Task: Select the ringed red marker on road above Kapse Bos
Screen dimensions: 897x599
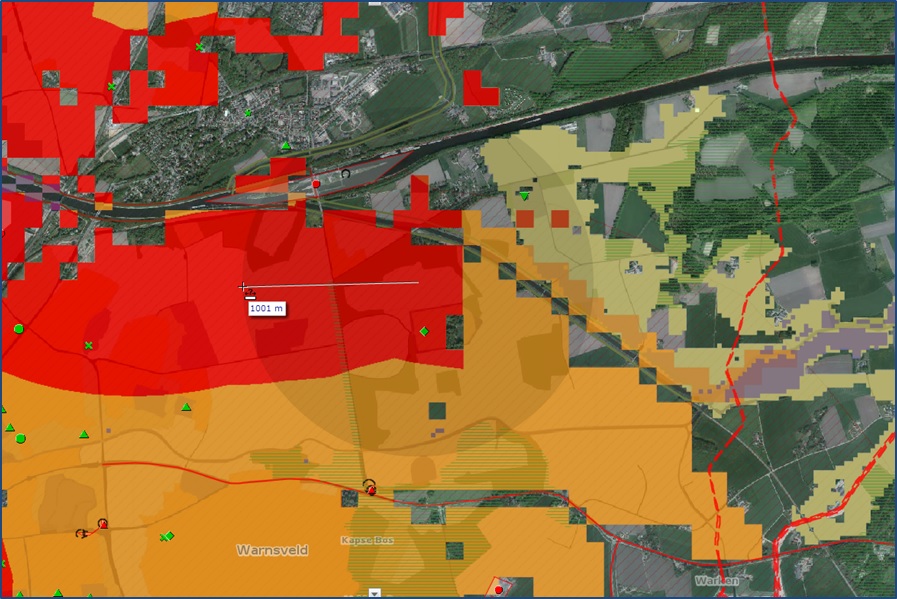Action: click(x=371, y=488)
